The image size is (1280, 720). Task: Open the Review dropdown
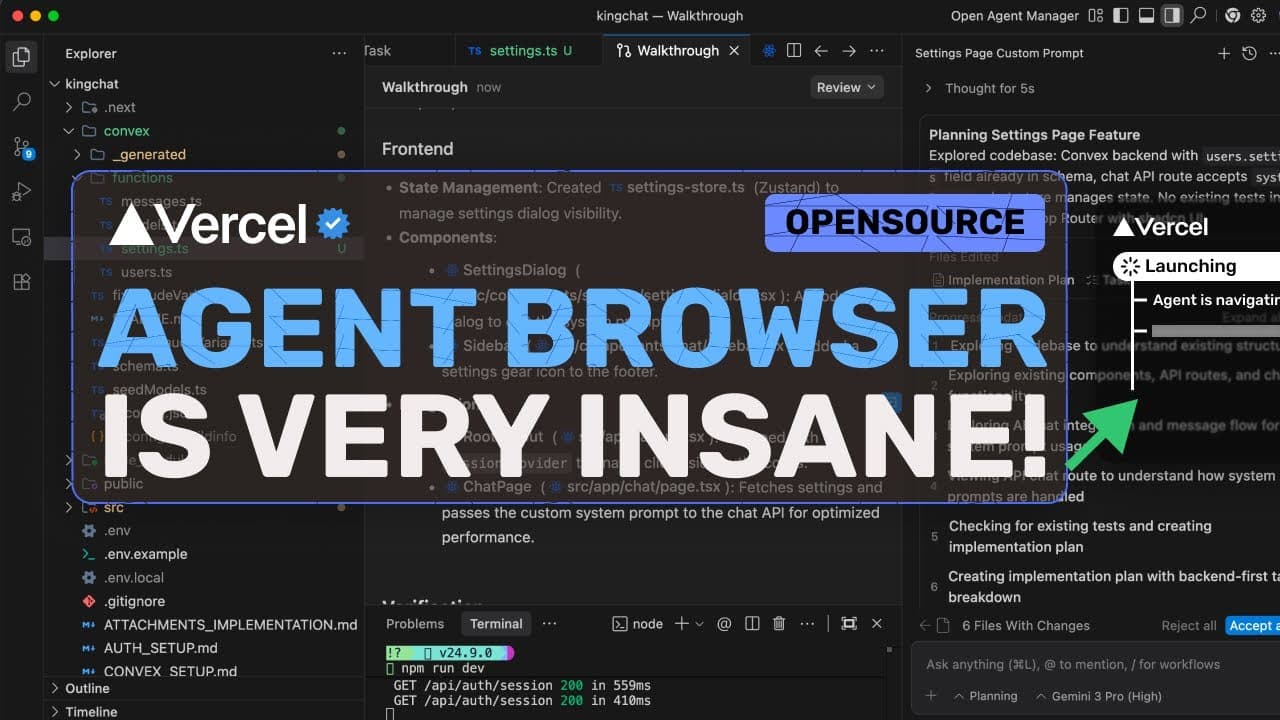(x=847, y=88)
